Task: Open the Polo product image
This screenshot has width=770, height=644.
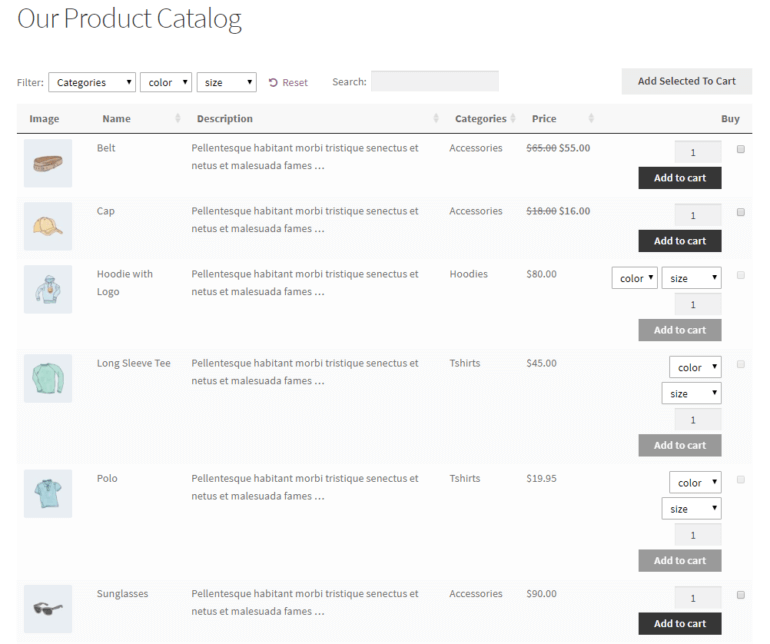Action: (x=48, y=494)
